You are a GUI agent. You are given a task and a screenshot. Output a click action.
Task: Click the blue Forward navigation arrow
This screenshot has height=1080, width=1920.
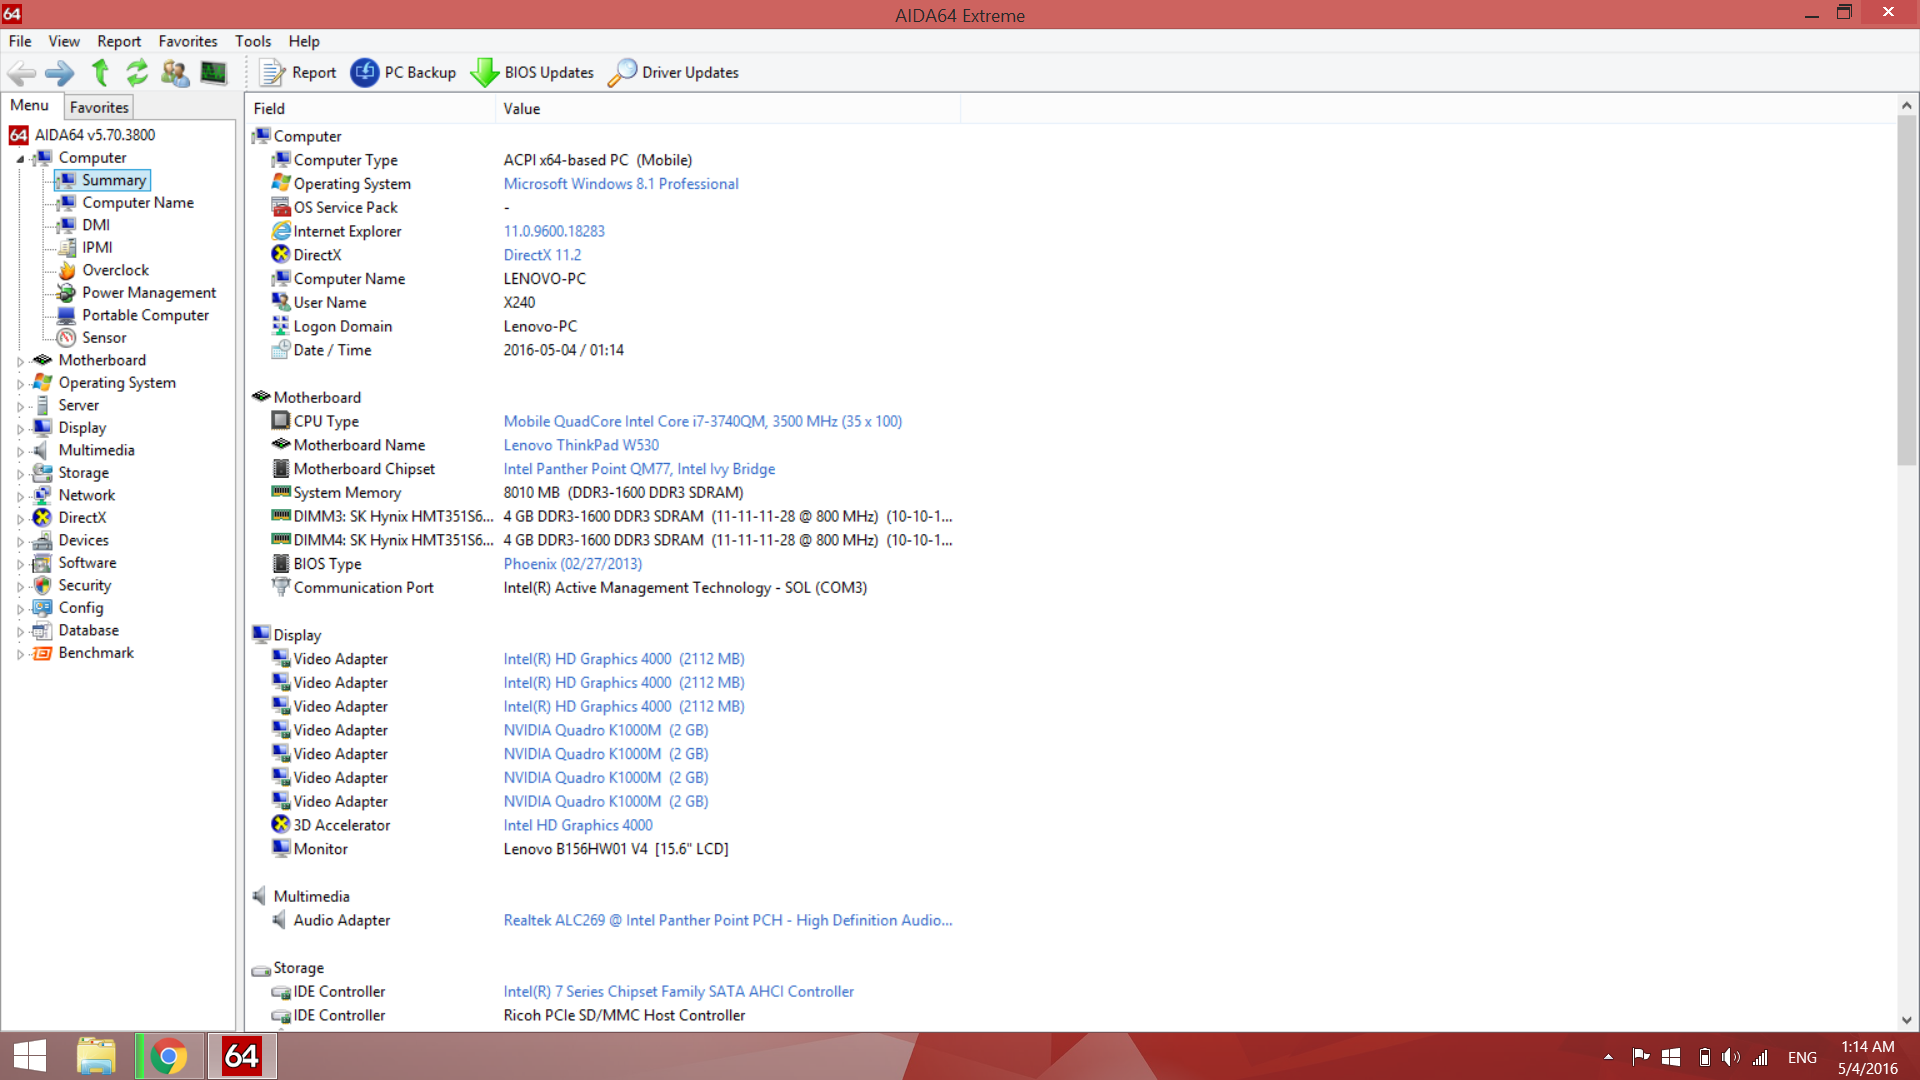click(60, 72)
